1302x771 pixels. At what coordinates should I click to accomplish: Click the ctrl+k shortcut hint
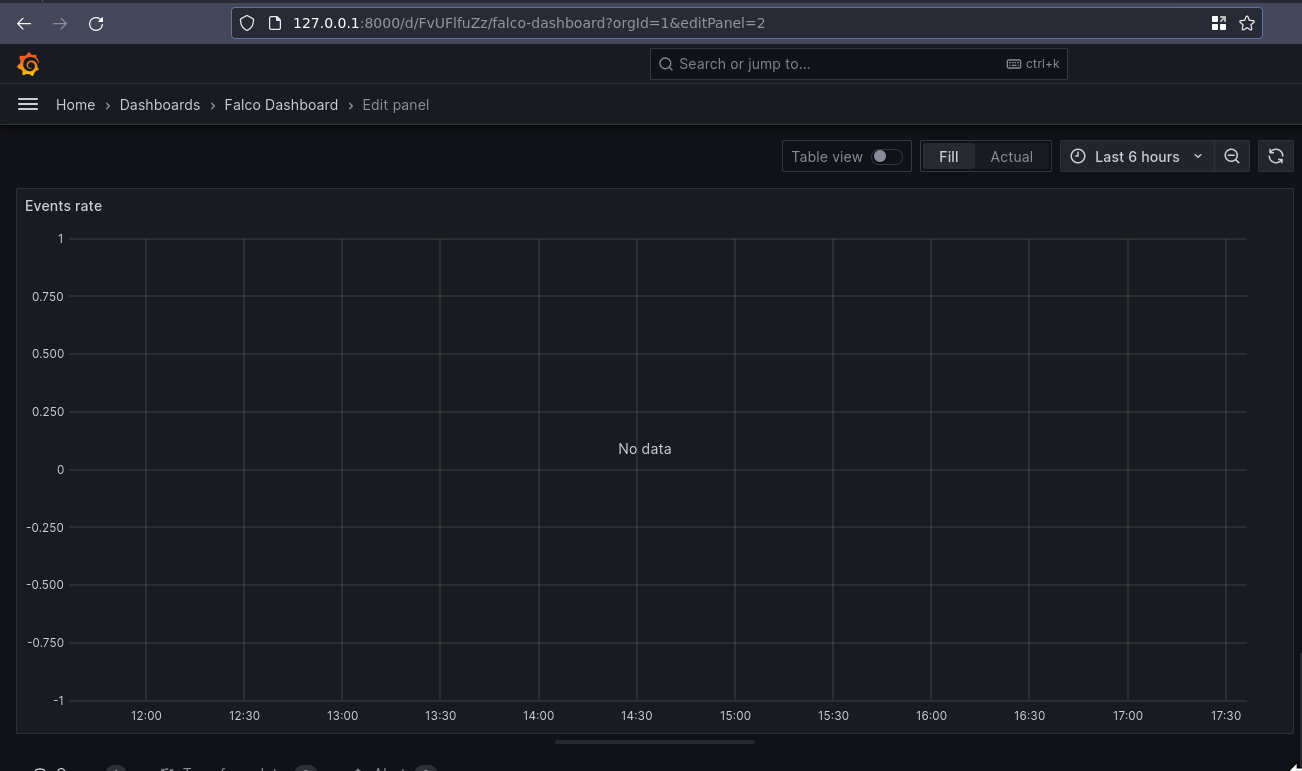[1033, 64]
